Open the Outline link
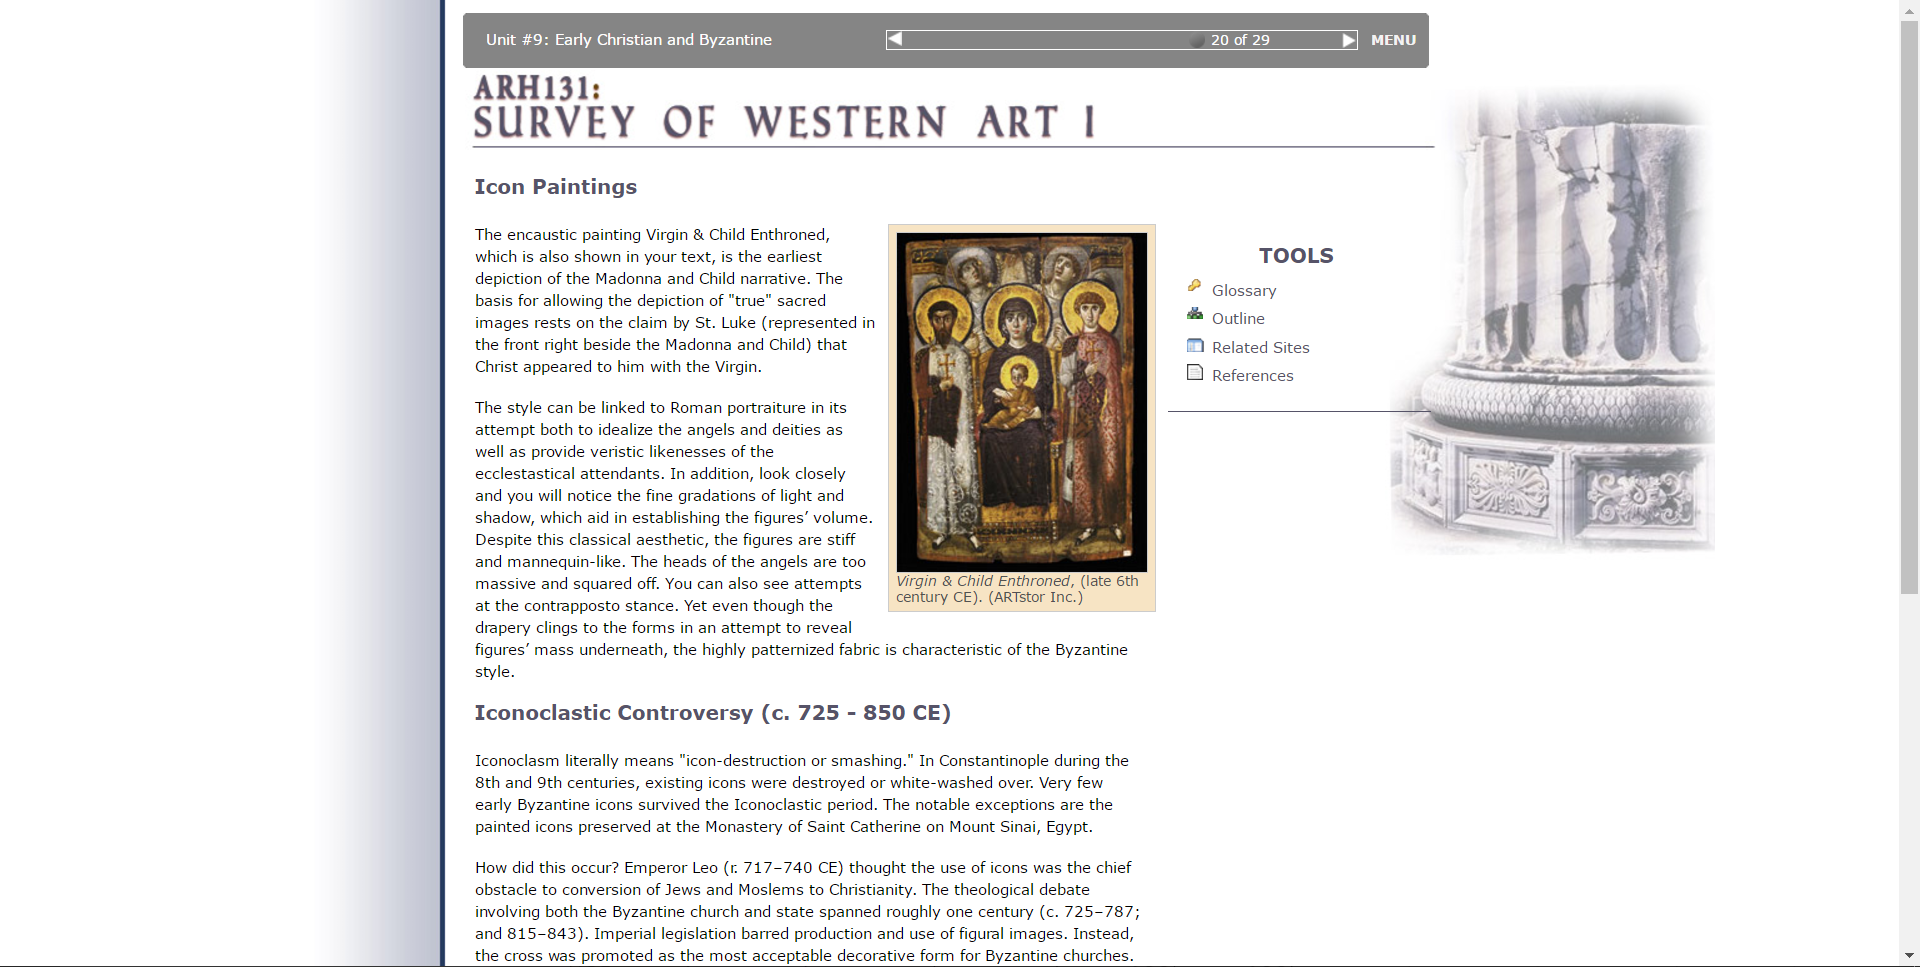This screenshot has height=967, width=1920. coord(1238,318)
